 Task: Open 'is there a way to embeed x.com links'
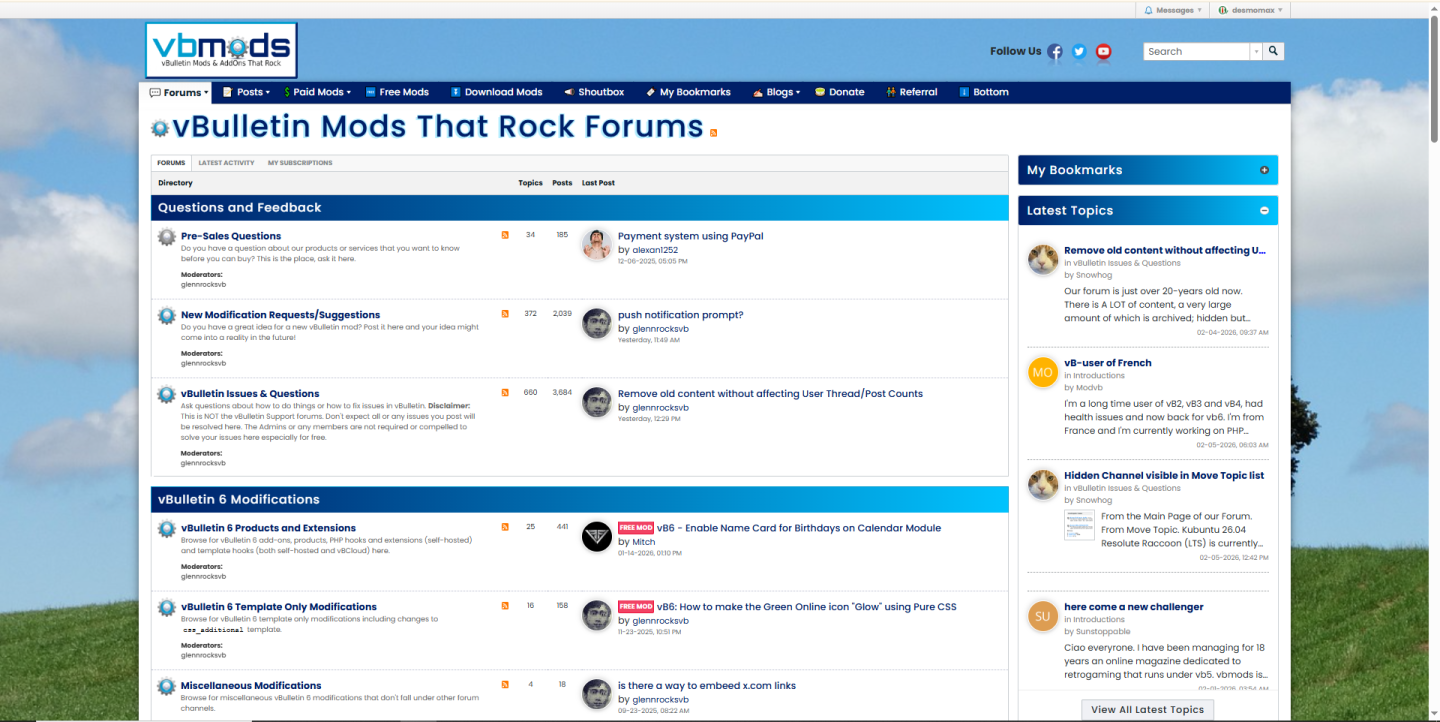[707, 686]
